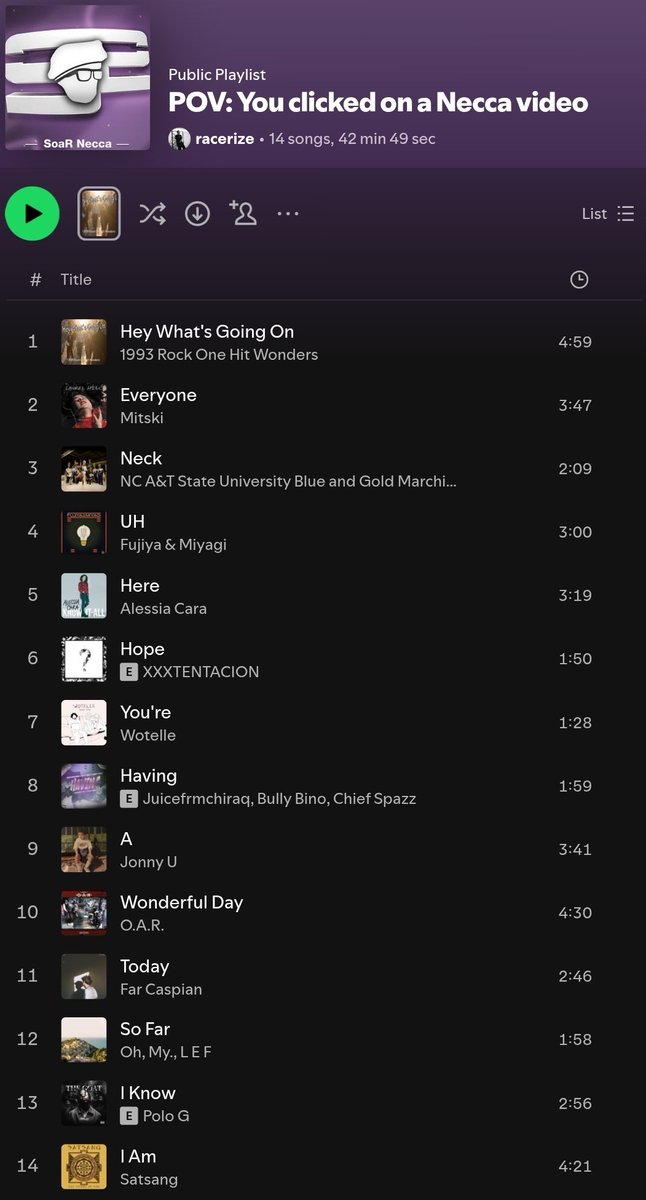Open the playlist cover art image
Screen dimensions: 646x1200
pyautogui.click(x=78, y=78)
